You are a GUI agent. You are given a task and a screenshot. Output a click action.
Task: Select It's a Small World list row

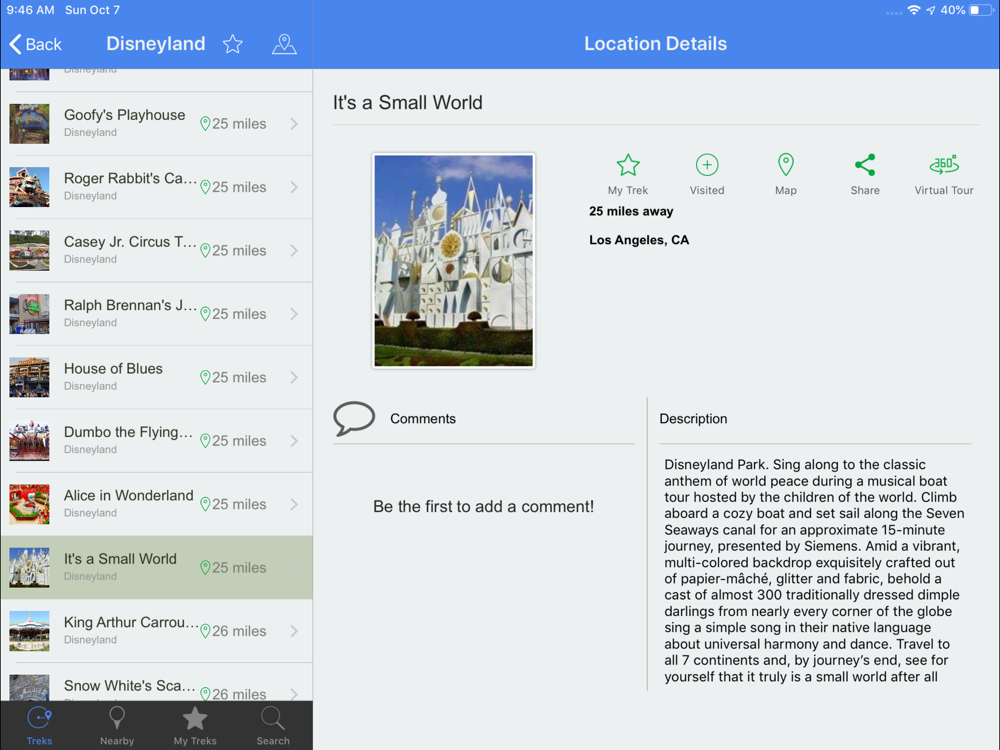click(x=157, y=568)
